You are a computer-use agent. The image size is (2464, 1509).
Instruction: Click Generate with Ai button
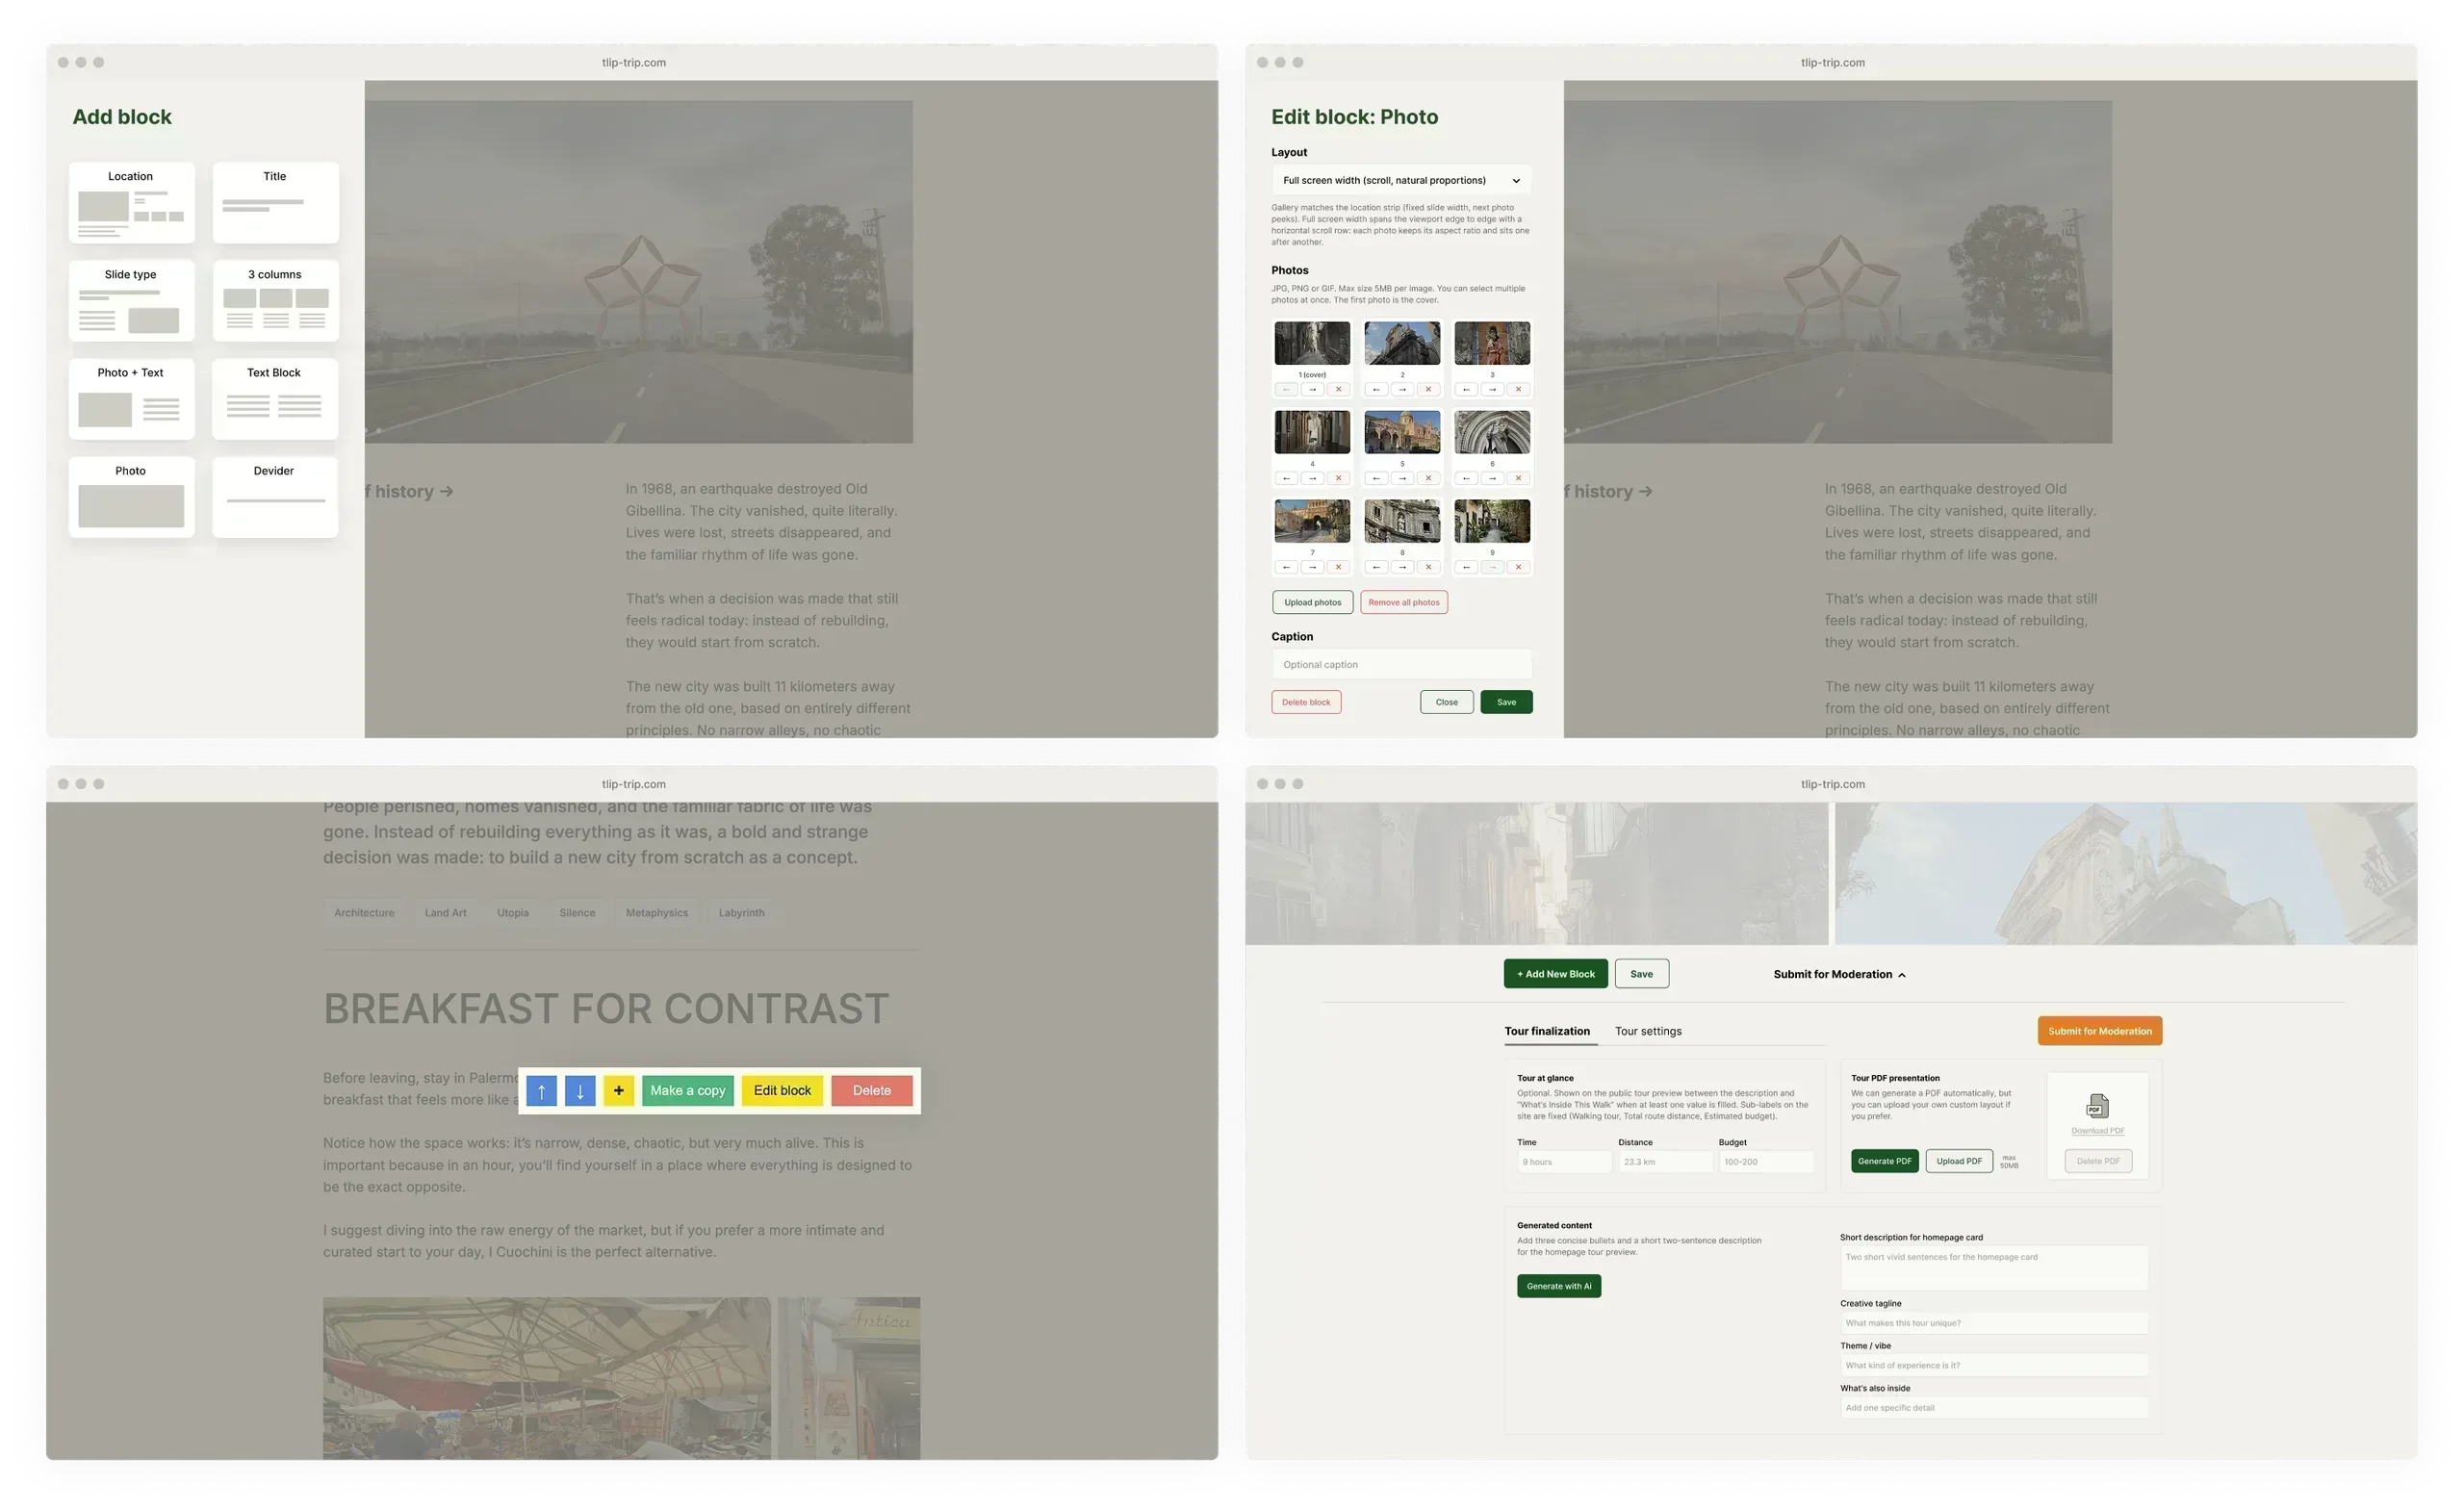[x=1558, y=1286]
